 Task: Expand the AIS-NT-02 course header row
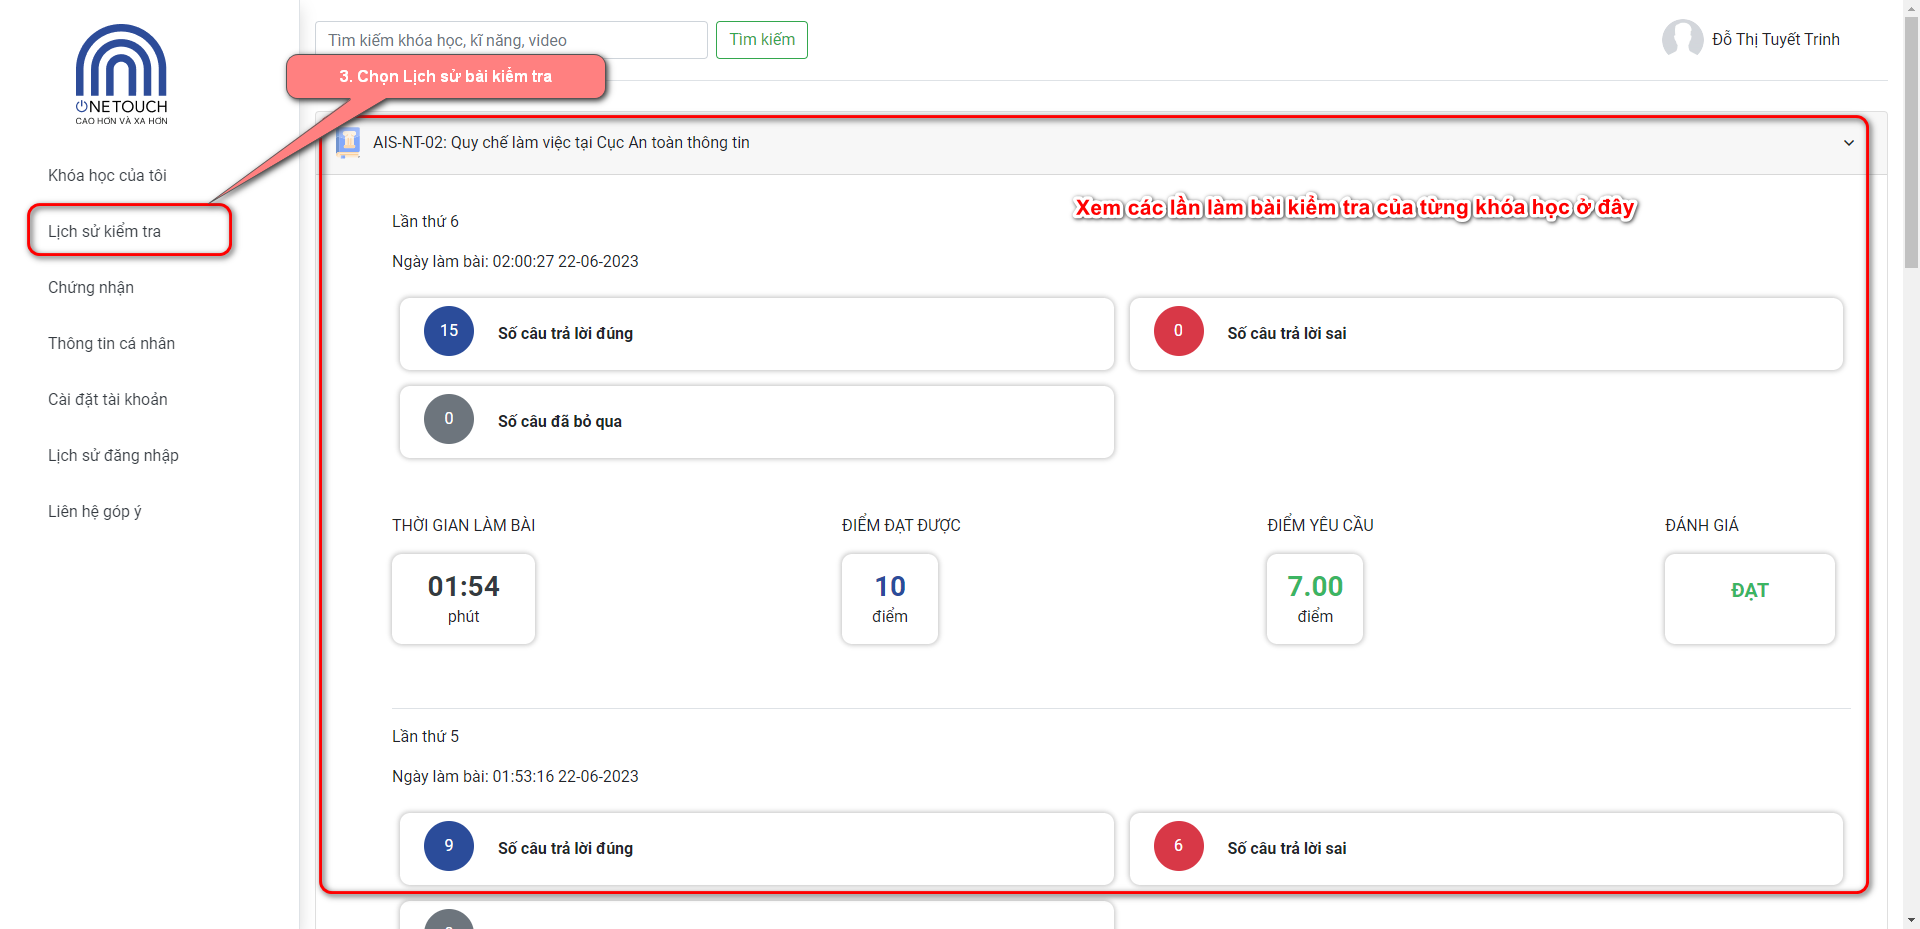pos(1000,143)
